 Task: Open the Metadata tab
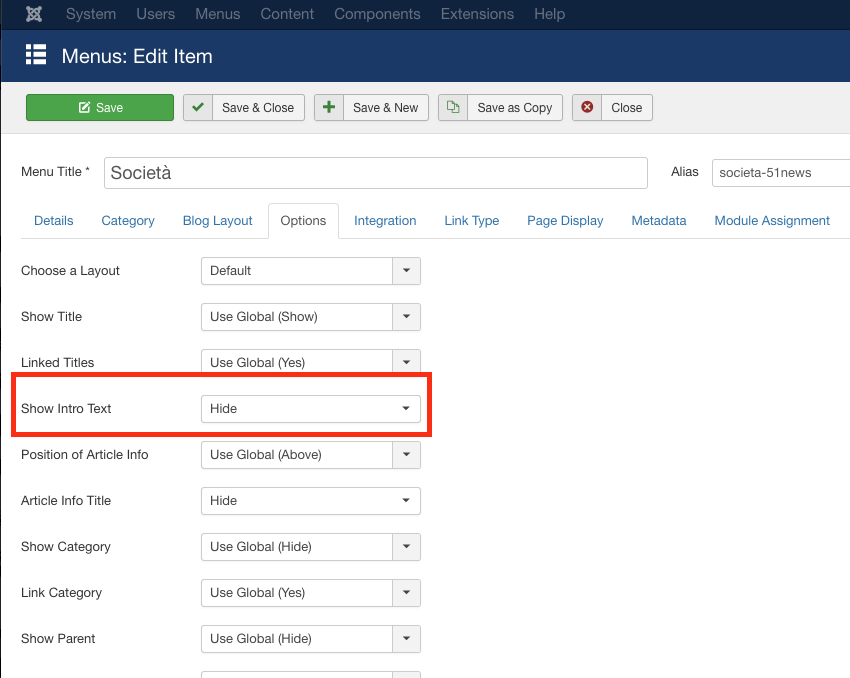pos(658,221)
